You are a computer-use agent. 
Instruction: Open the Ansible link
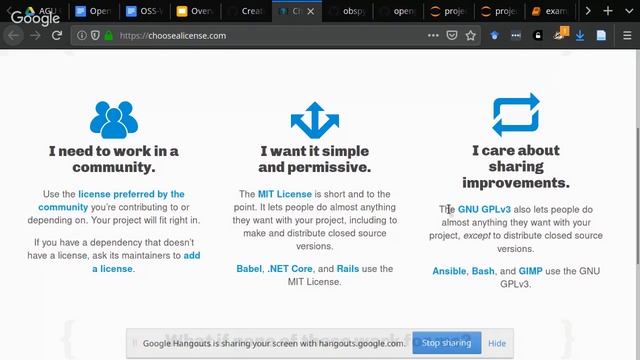449,271
